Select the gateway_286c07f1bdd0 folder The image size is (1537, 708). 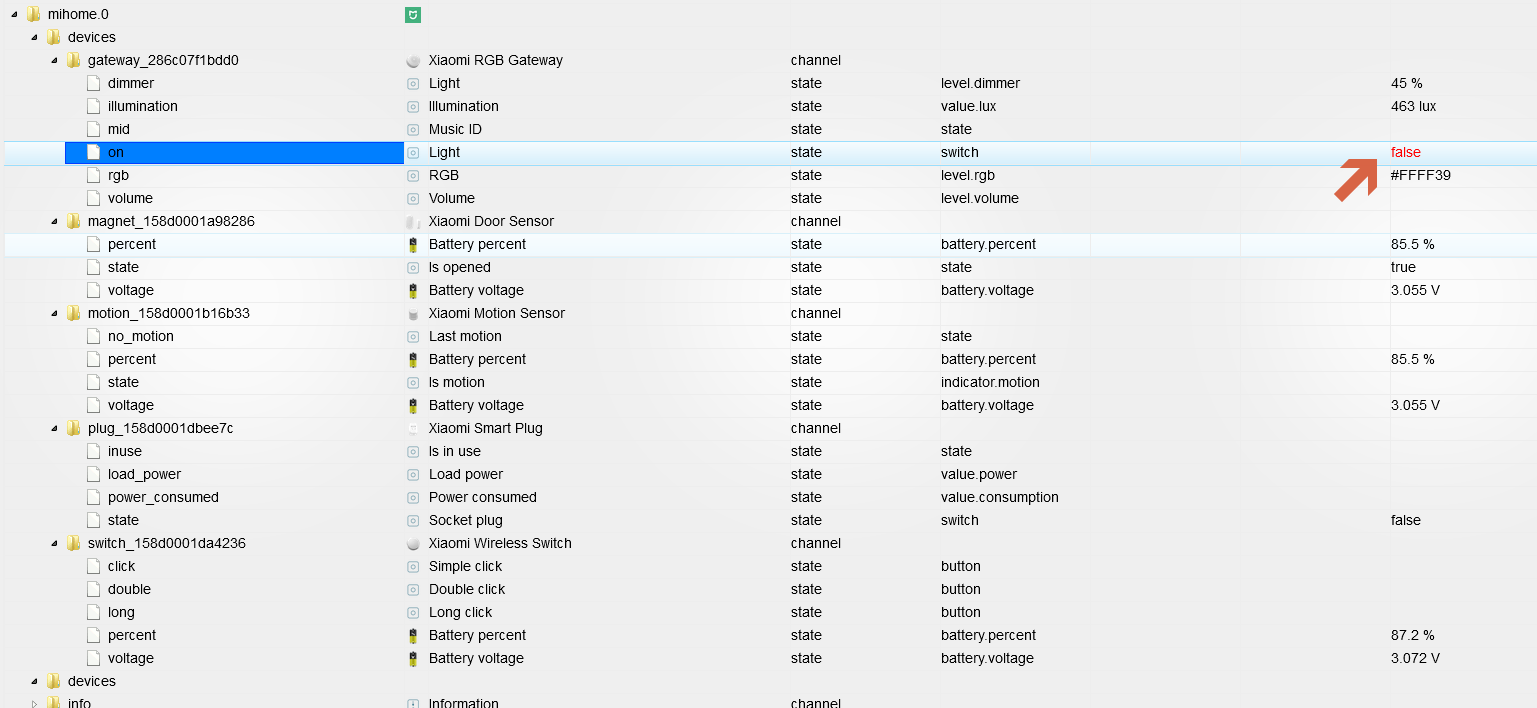tap(163, 60)
